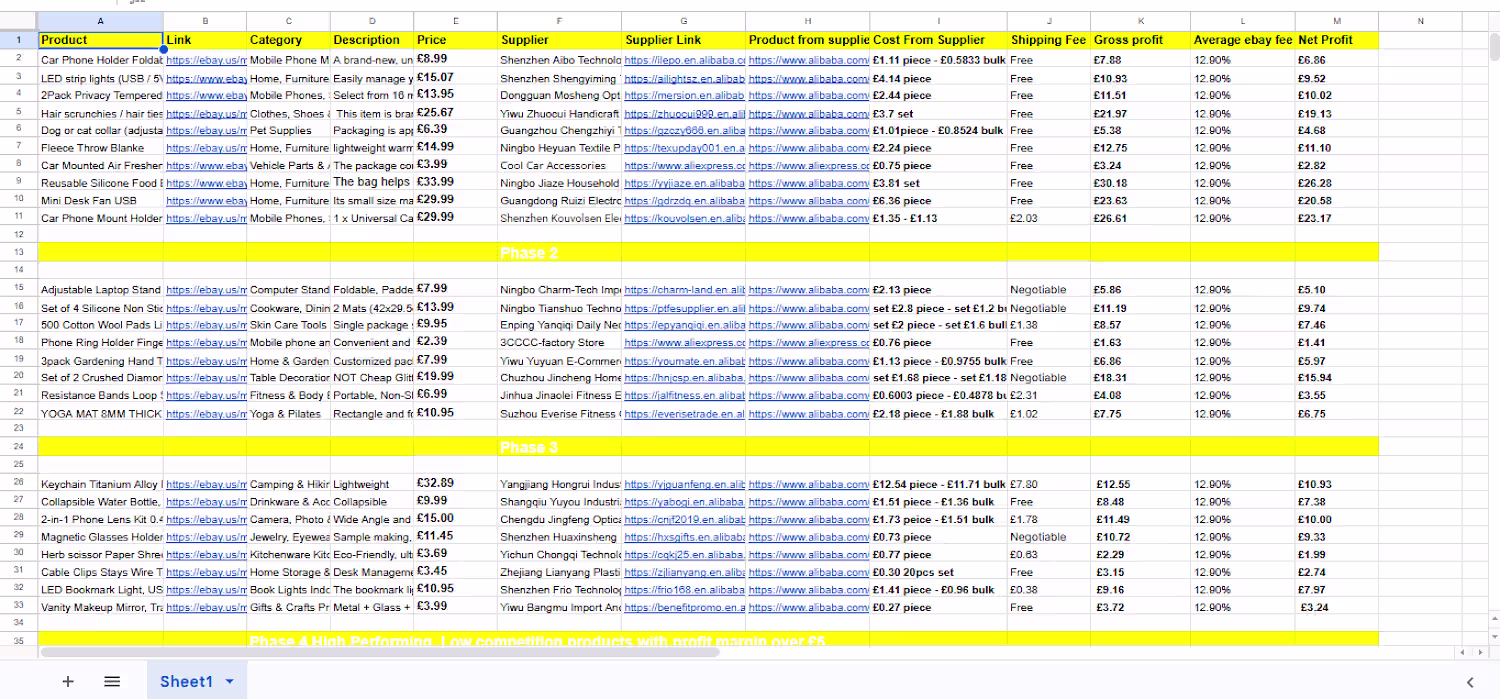
Task: Select the Product header cell
Action: [x=100, y=40]
